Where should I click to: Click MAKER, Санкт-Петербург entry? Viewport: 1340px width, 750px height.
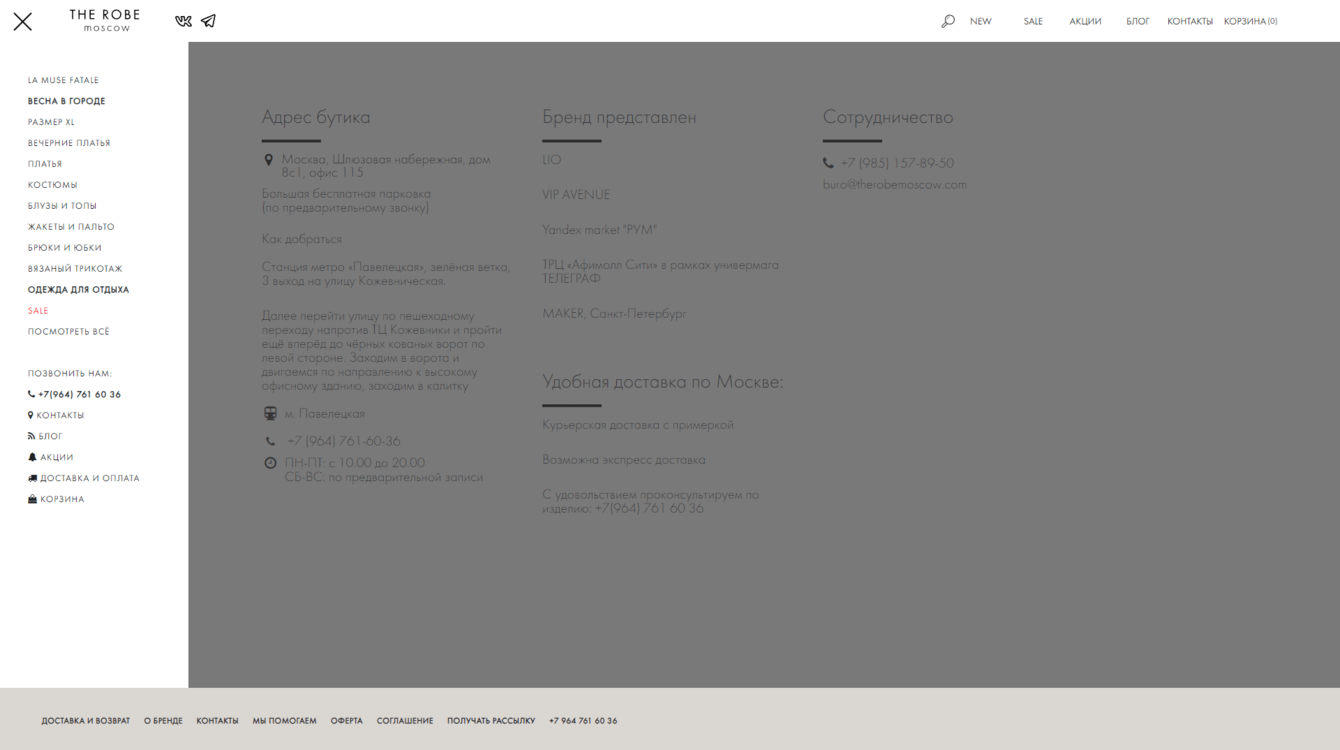pos(614,314)
